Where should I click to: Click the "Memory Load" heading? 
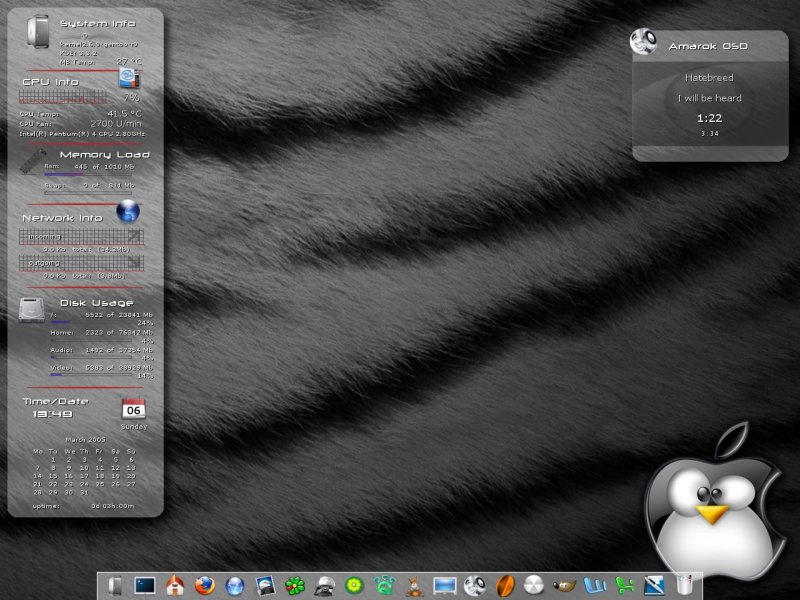105,155
